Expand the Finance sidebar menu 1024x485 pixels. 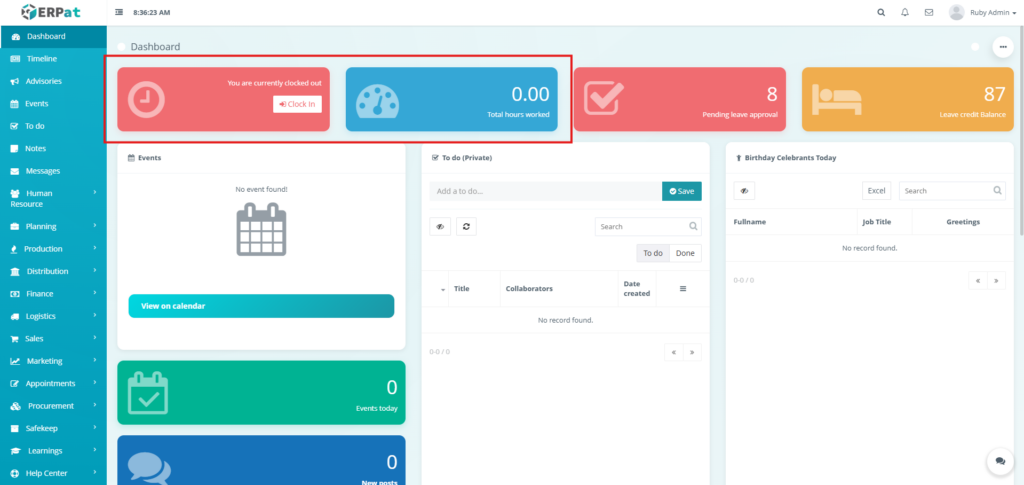(53, 294)
